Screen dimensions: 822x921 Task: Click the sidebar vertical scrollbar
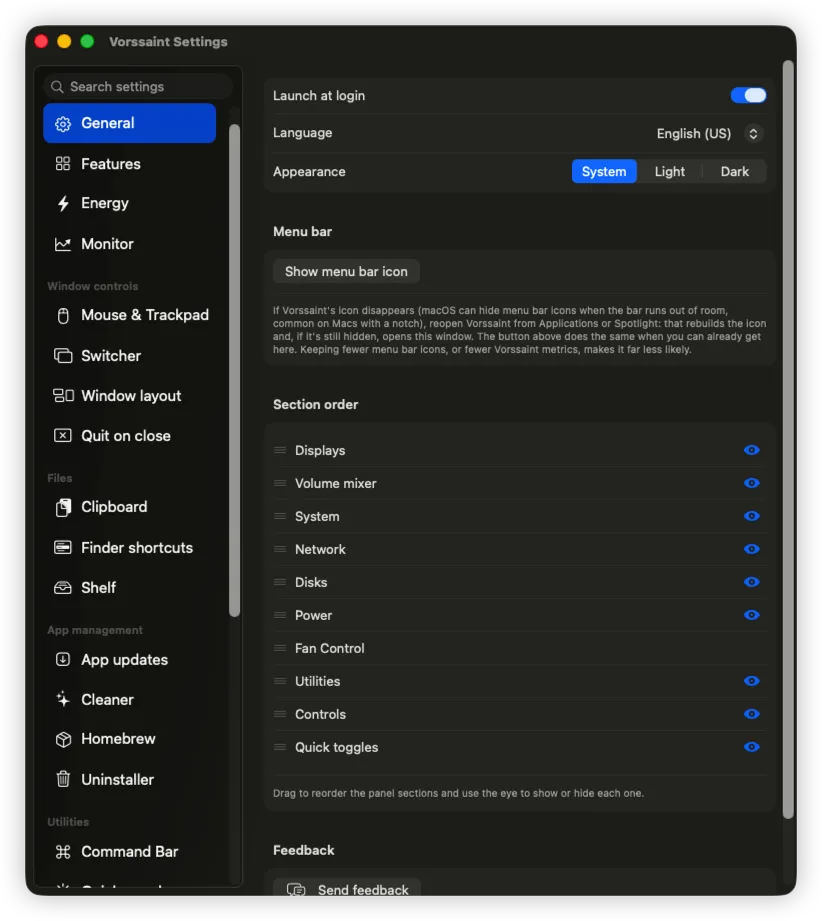(234, 371)
